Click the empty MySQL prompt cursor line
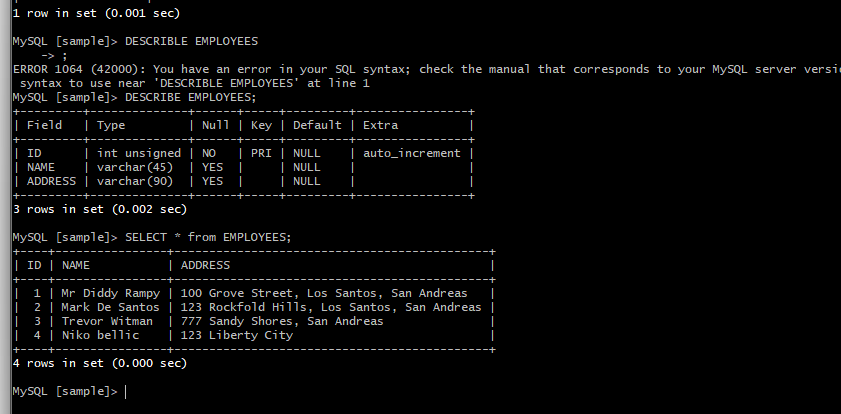 click(125, 391)
